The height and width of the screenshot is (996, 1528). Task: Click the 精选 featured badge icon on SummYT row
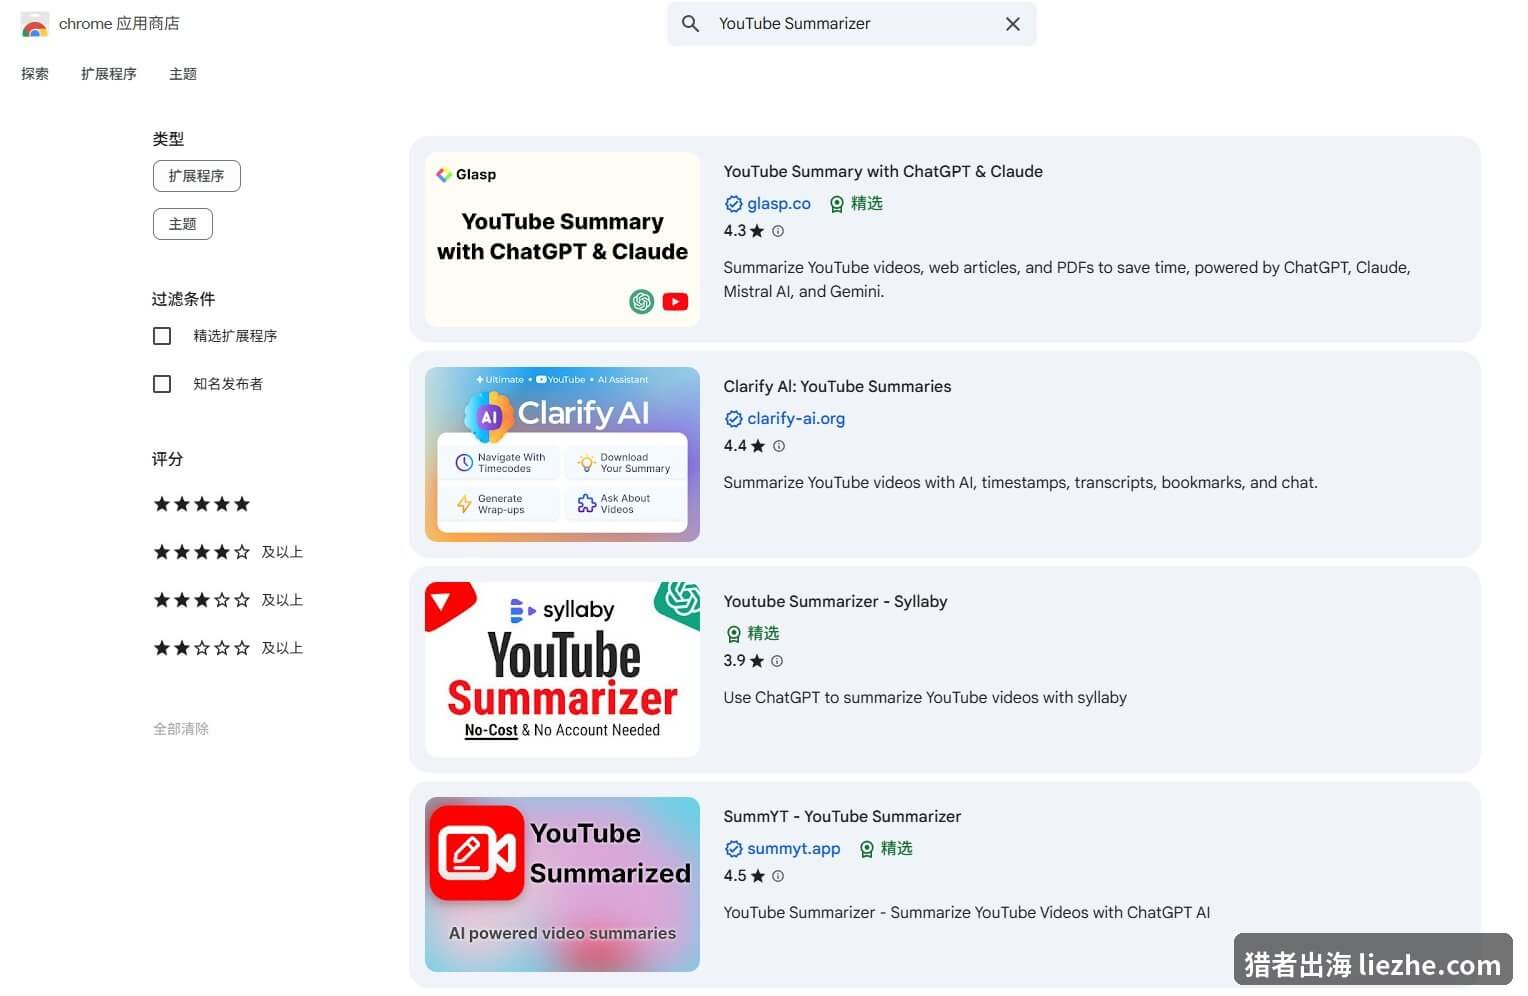[867, 849]
